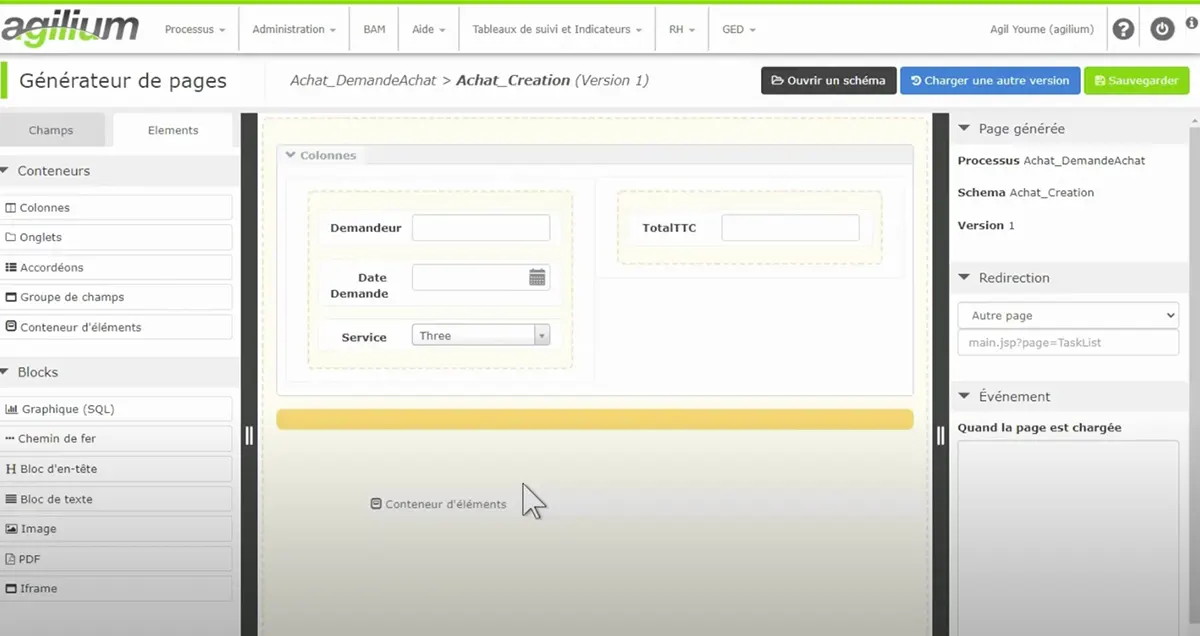The width and height of the screenshot is (1200, 636).
Task: Select the Image block element
Action: (x=116, y=529)
